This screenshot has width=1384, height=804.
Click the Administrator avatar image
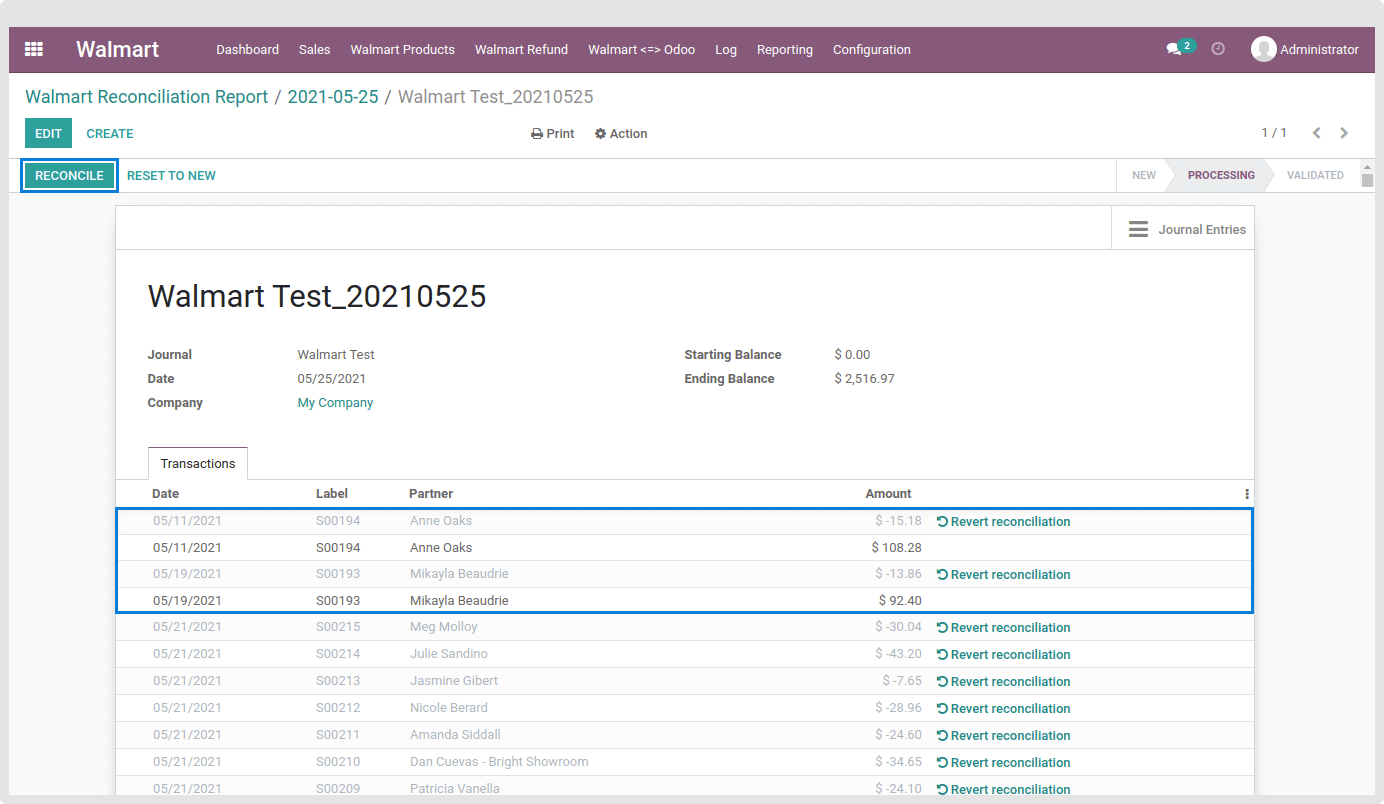(1264, 49)
